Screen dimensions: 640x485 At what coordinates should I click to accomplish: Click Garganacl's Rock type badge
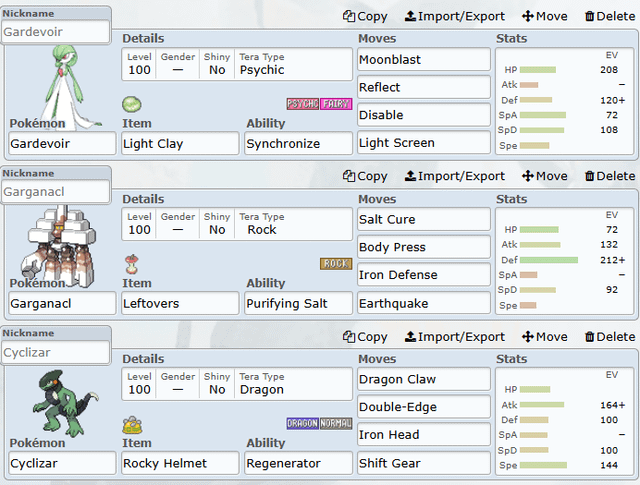(336, 264)
